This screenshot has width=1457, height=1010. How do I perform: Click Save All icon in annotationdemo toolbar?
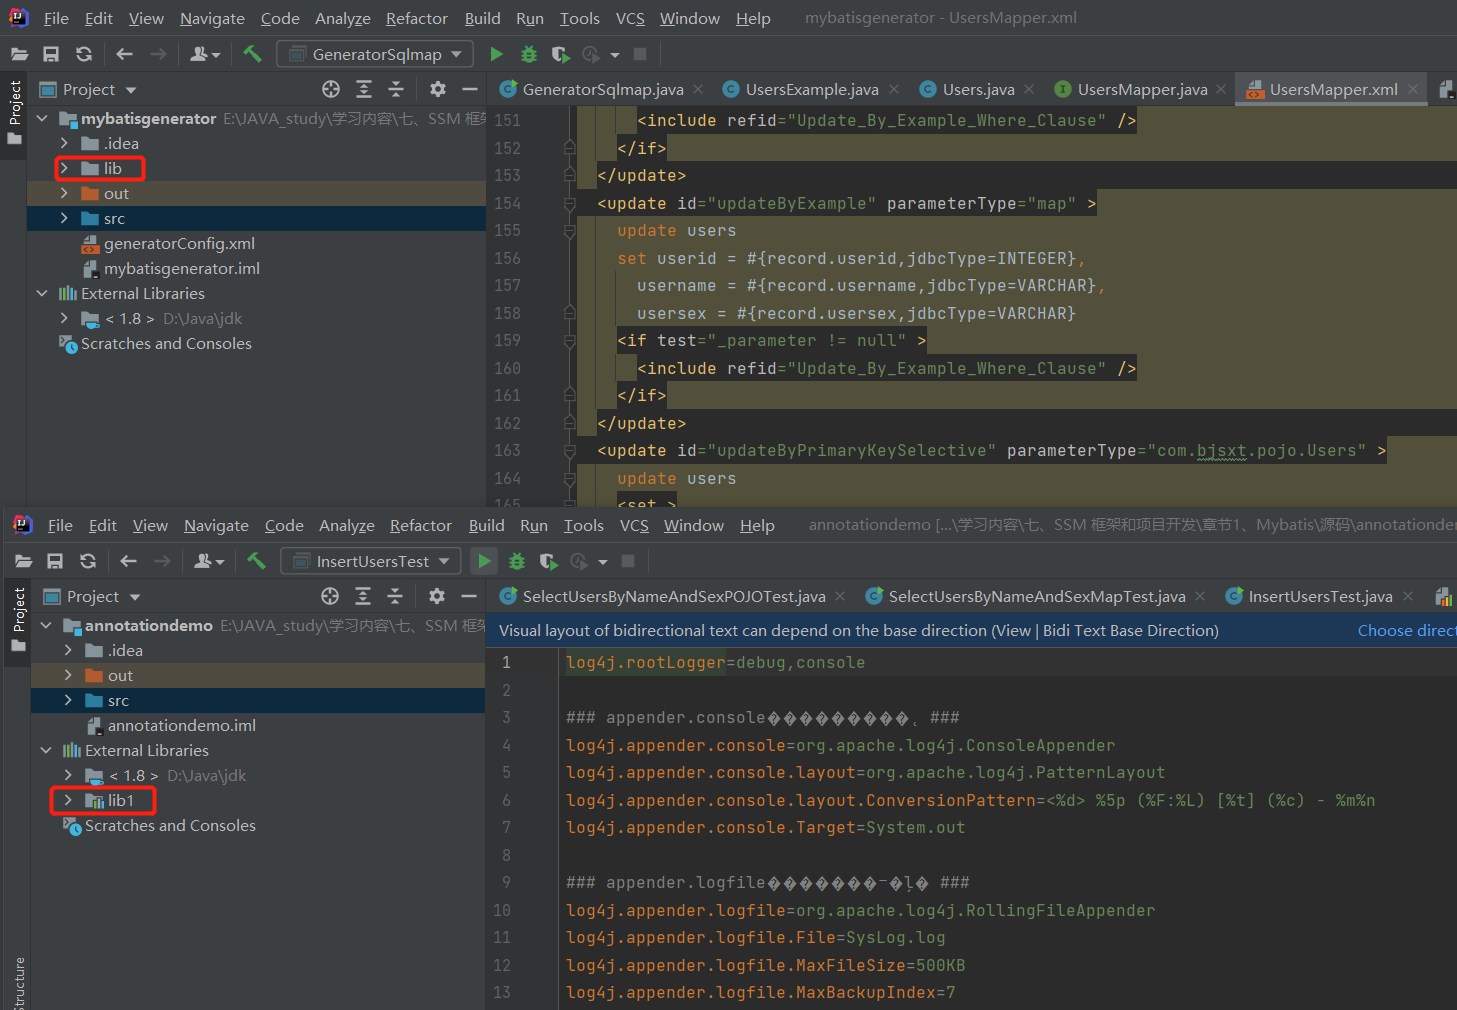(55, 561)
